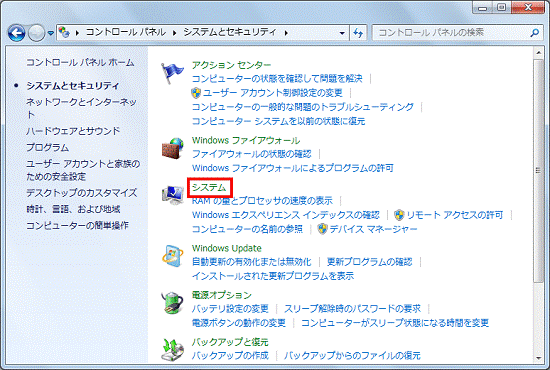Open コンピューターの一般的な問題のトラブルシューティング

click(x=303, y=107)
